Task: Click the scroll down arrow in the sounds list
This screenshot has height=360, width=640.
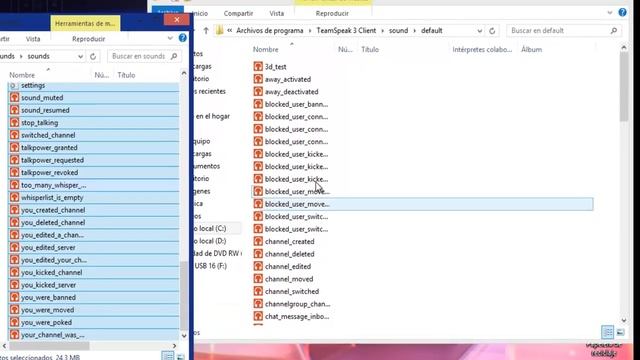Action: 184,336
